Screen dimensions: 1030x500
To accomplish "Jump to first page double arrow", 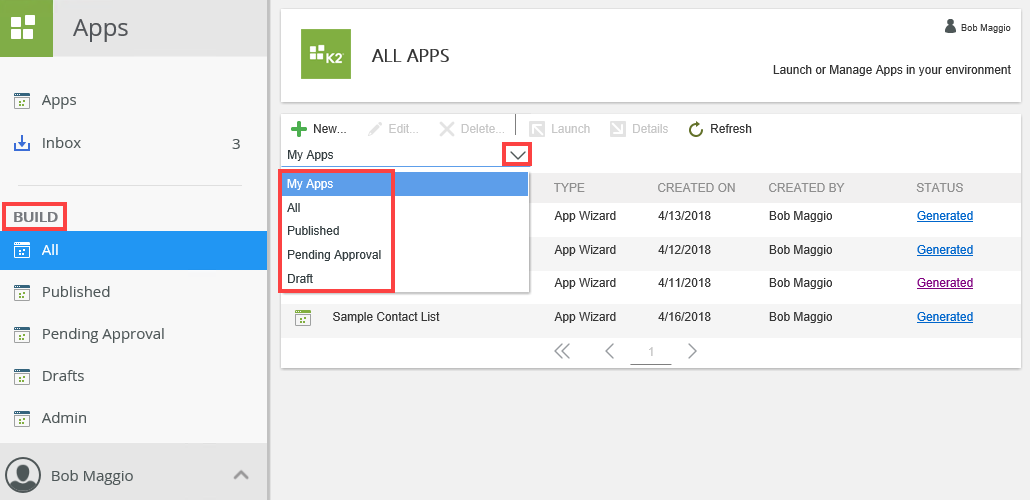I will pos(562,351).
